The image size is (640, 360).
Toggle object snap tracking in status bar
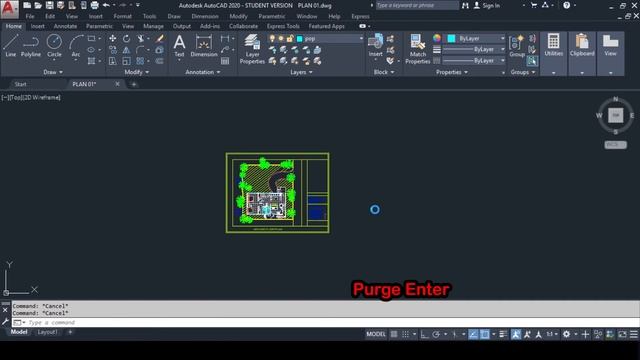[x=473, y=334]
